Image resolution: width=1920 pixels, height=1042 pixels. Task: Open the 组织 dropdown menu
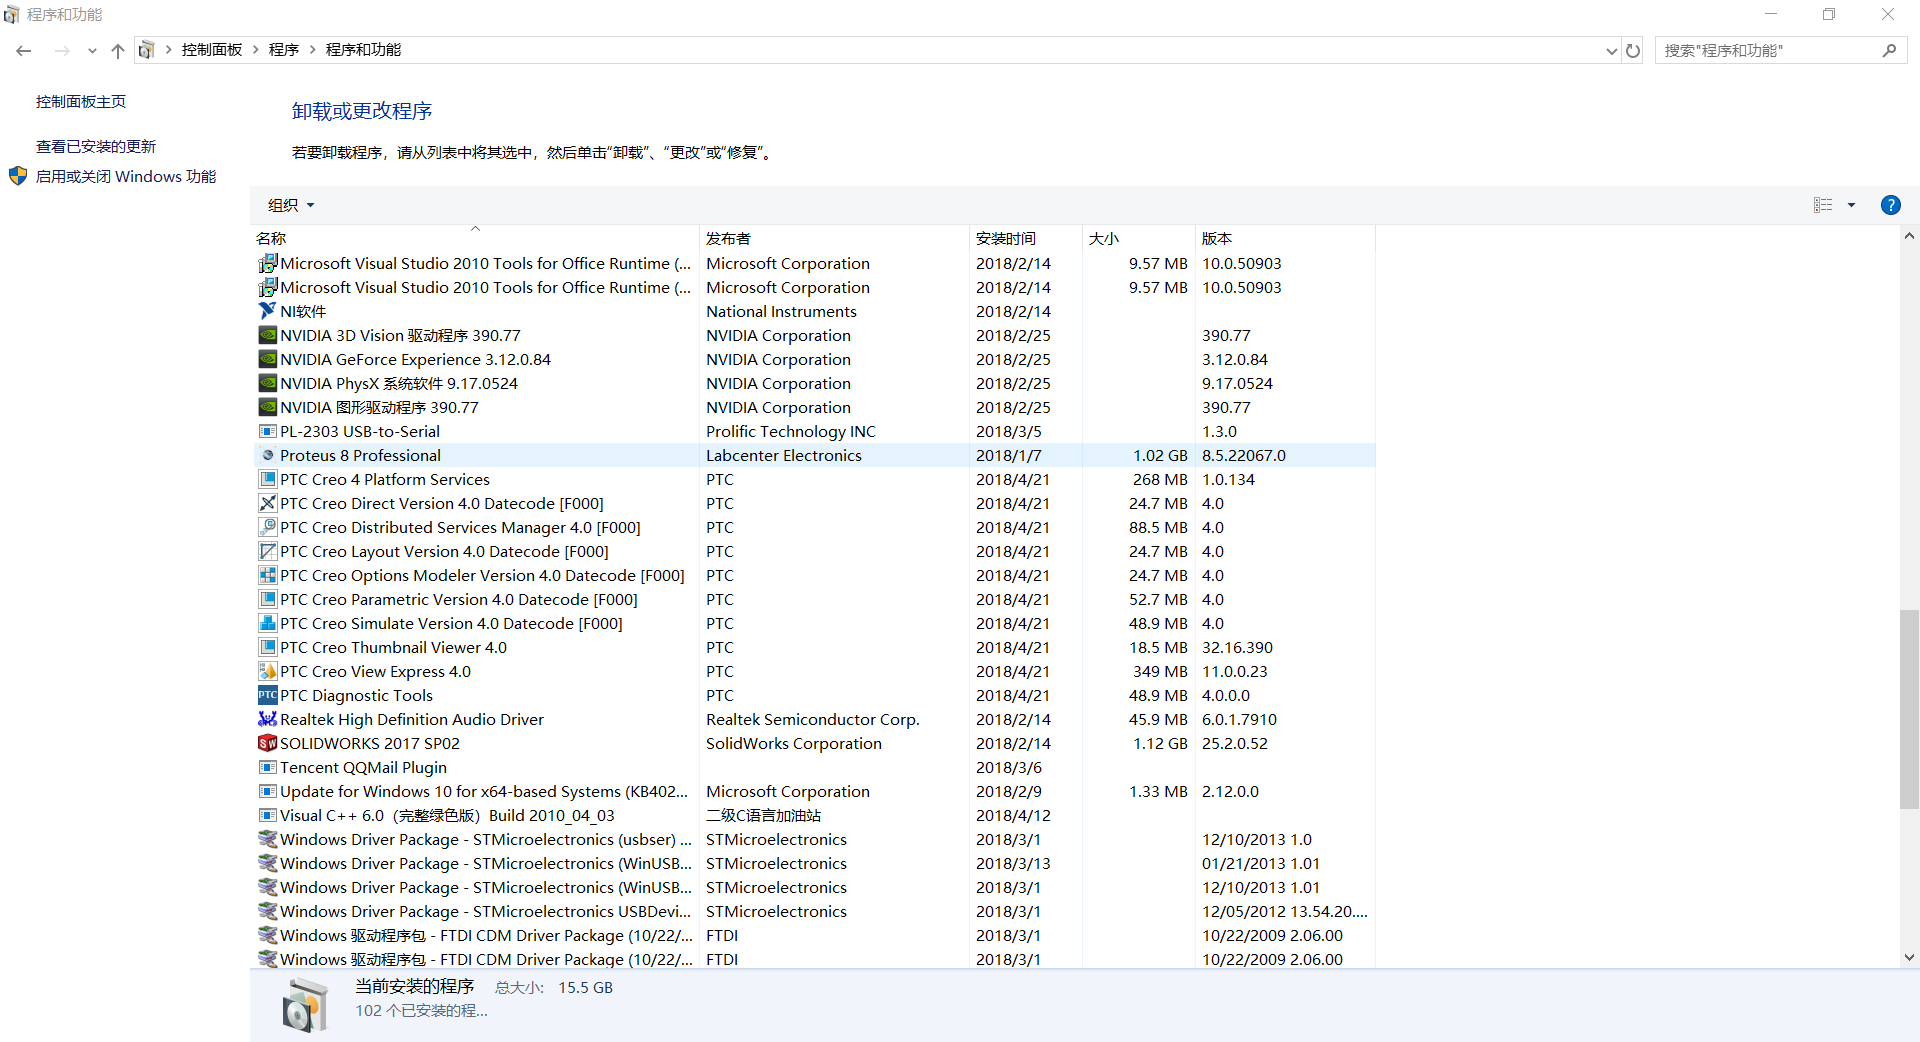291,205
